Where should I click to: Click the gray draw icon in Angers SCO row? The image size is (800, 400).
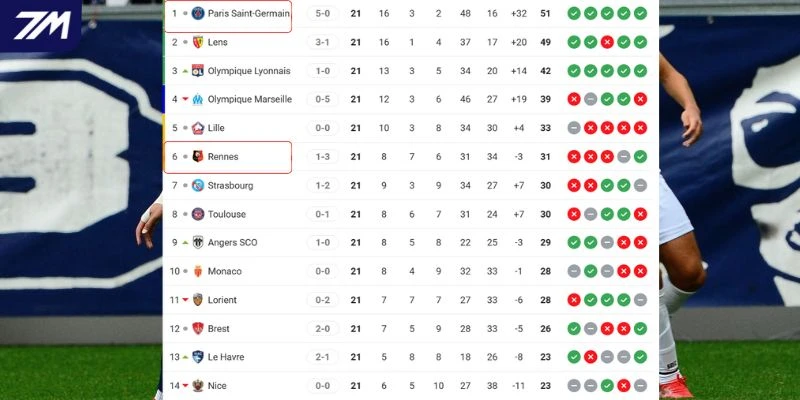click(x=607, y=242)
